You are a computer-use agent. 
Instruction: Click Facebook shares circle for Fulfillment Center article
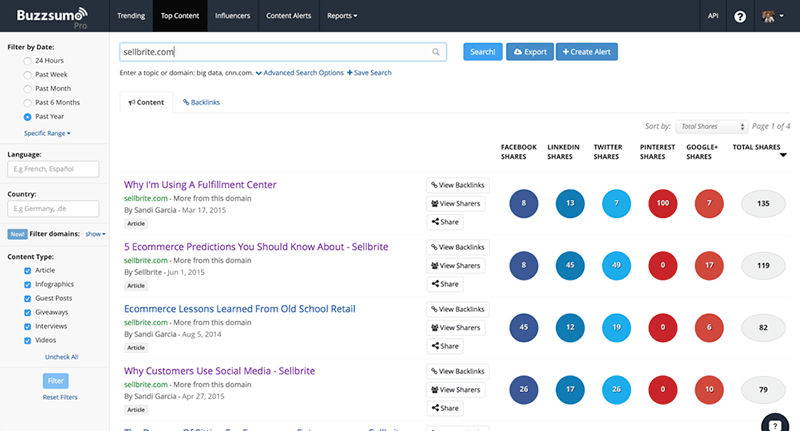523,204
